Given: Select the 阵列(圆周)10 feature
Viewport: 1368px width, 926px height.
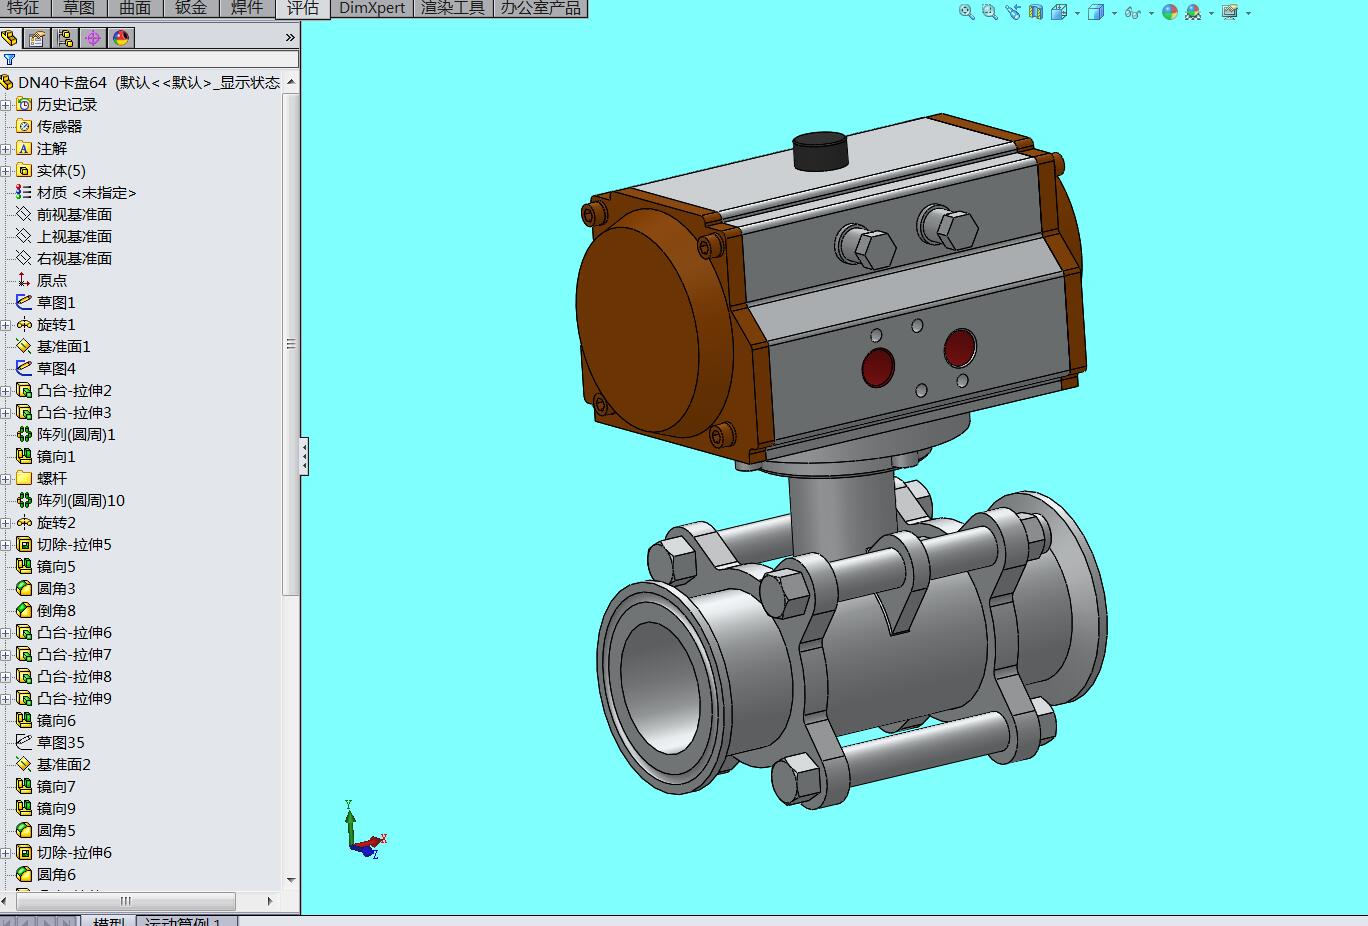Looking at the screenshot, I should 81,501.
